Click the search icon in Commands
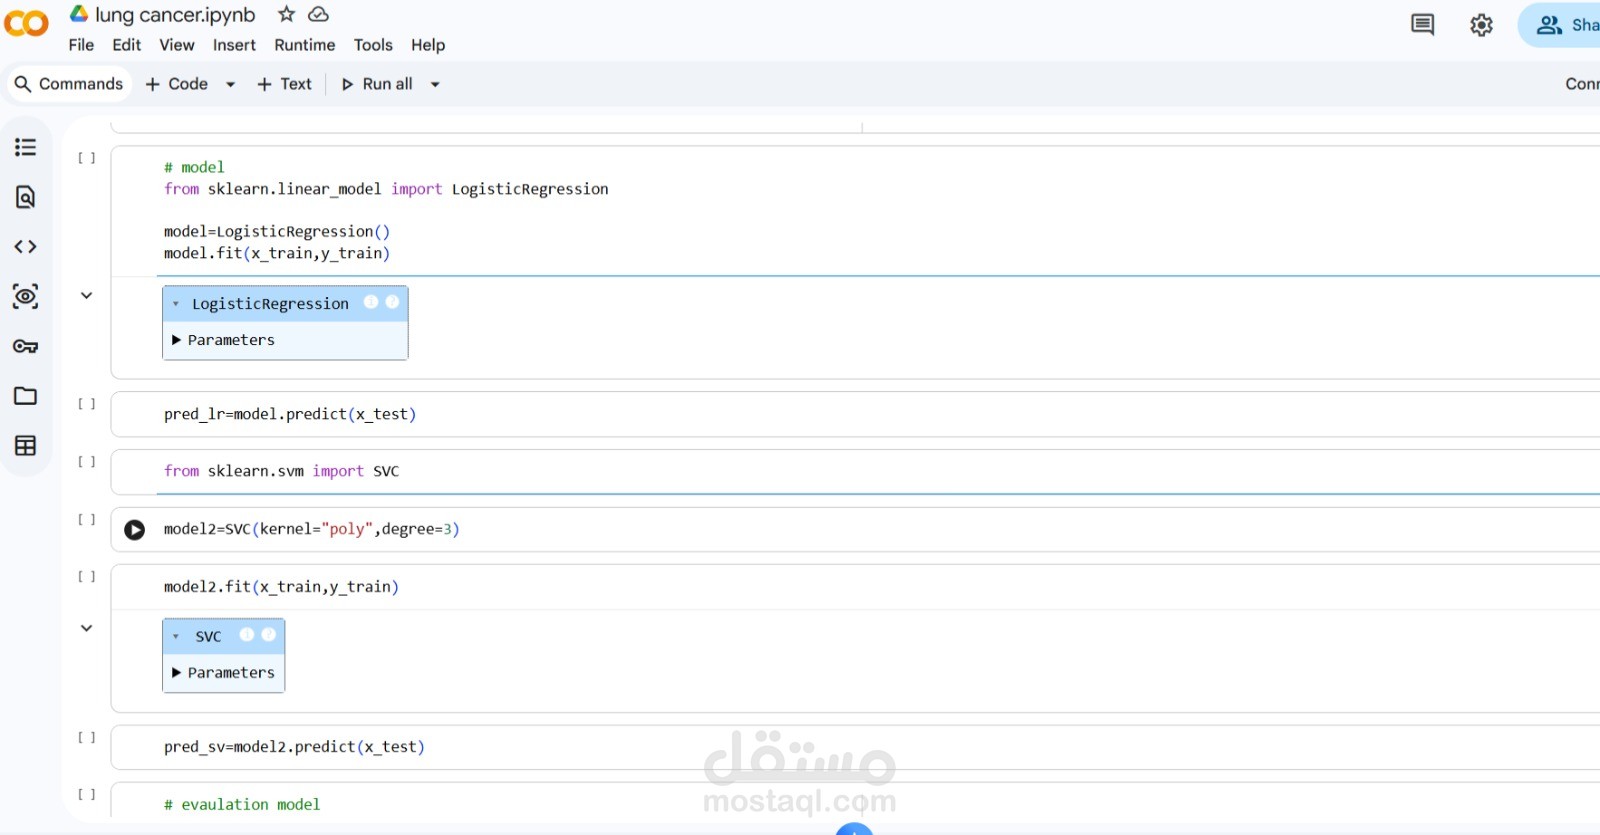 [x=23, y=84]
